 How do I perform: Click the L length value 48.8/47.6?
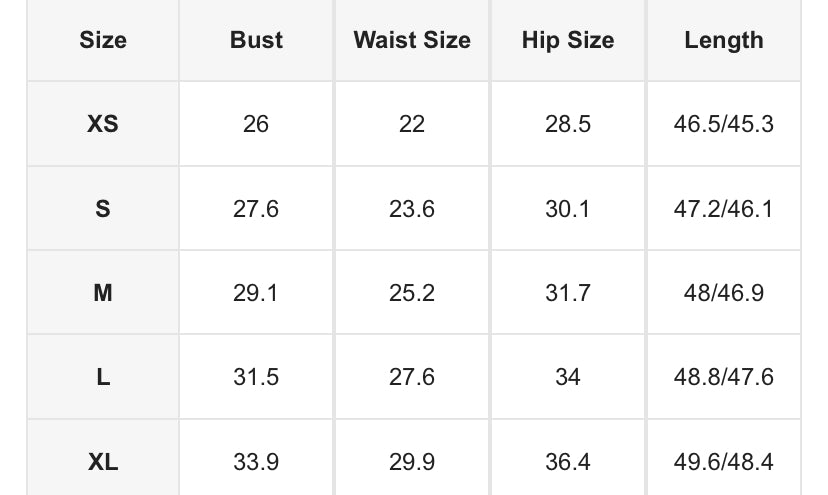[723, 377]
